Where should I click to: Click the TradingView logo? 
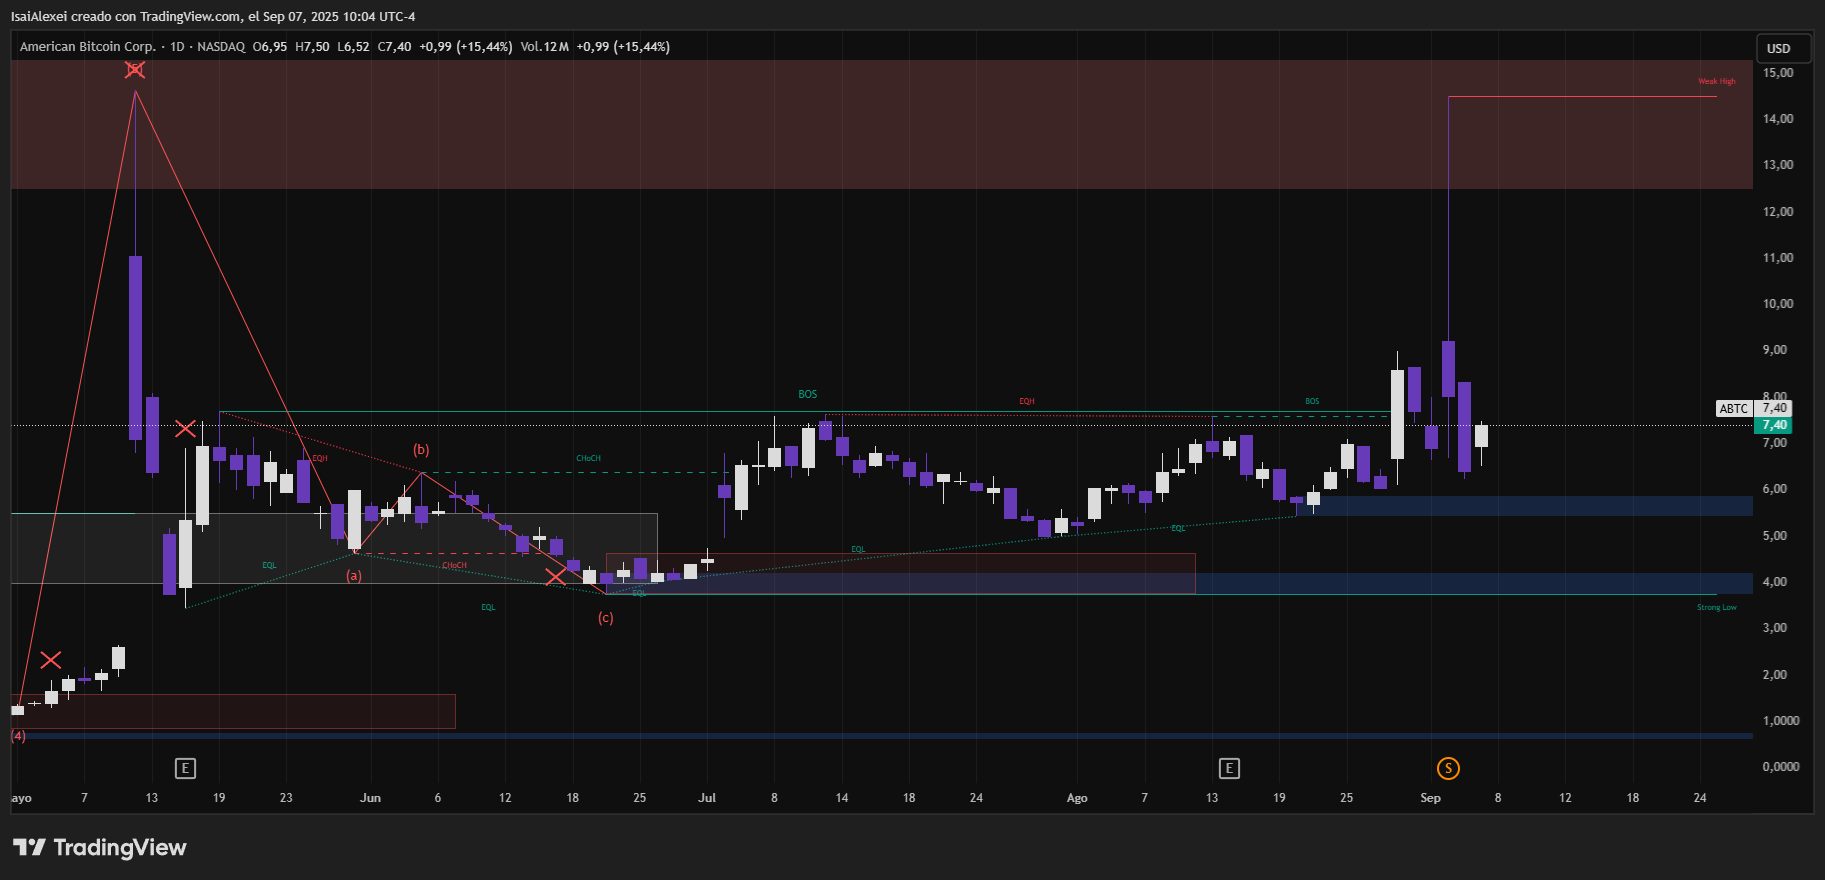point(100,847)
